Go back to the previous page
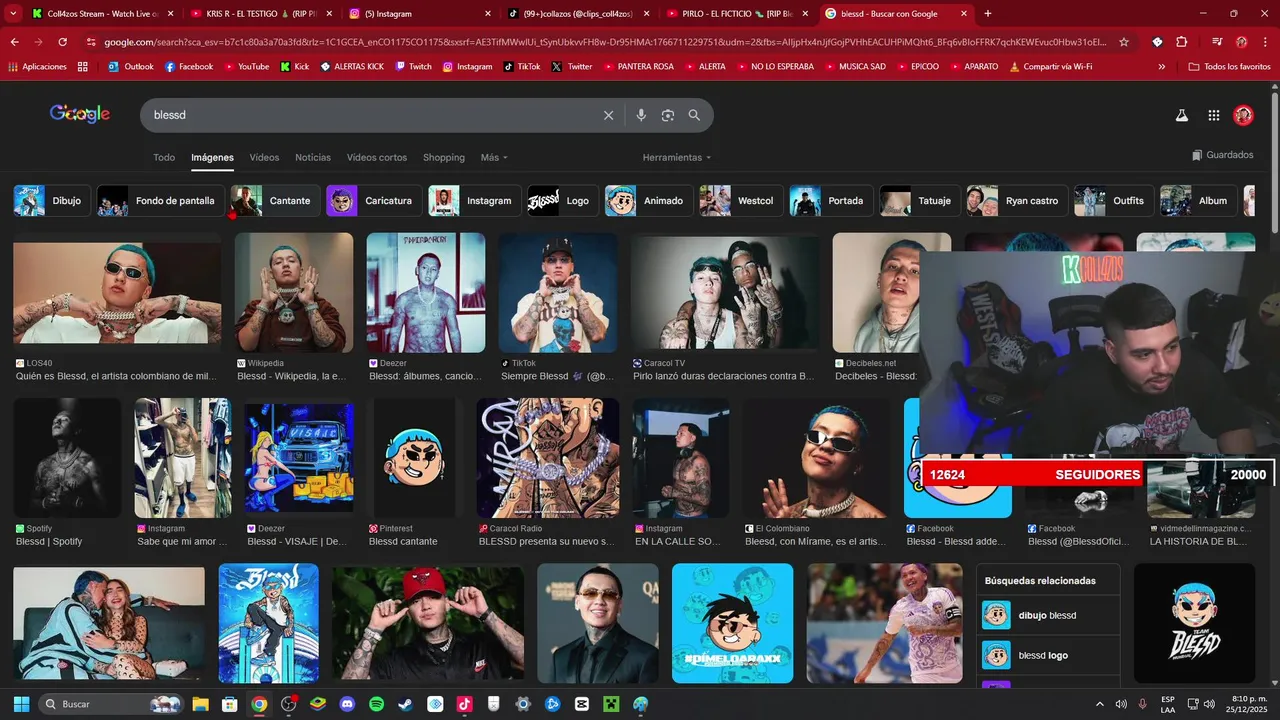The width and height of the screenshot is (1280, 720). point(15,42)
